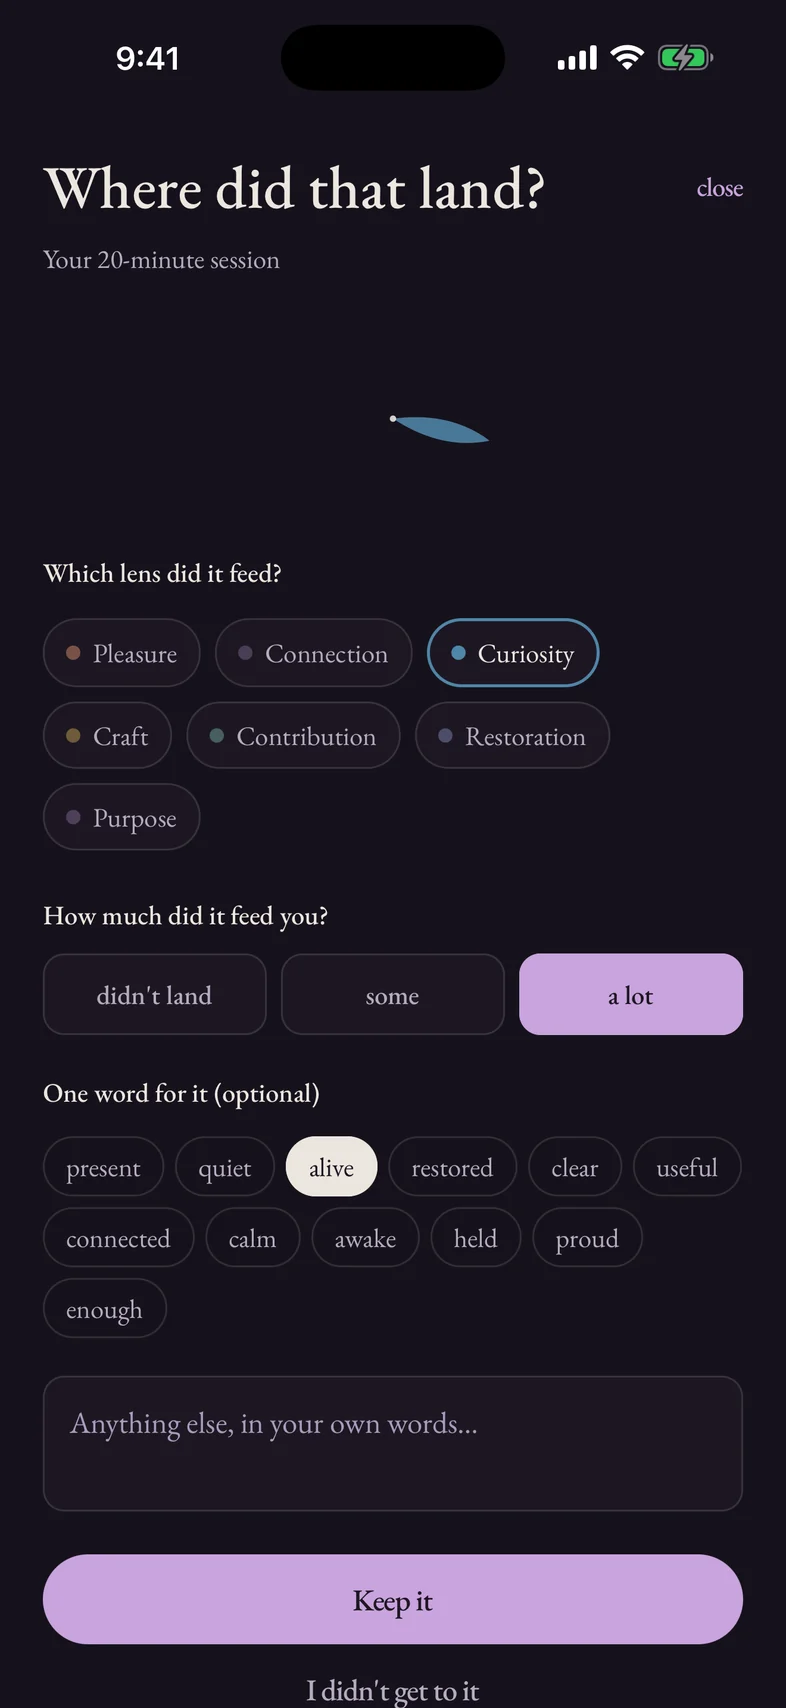The height and width of the screenshot is (1708, 786).
Task: Tap the Keep it button
Action: 393,1600
